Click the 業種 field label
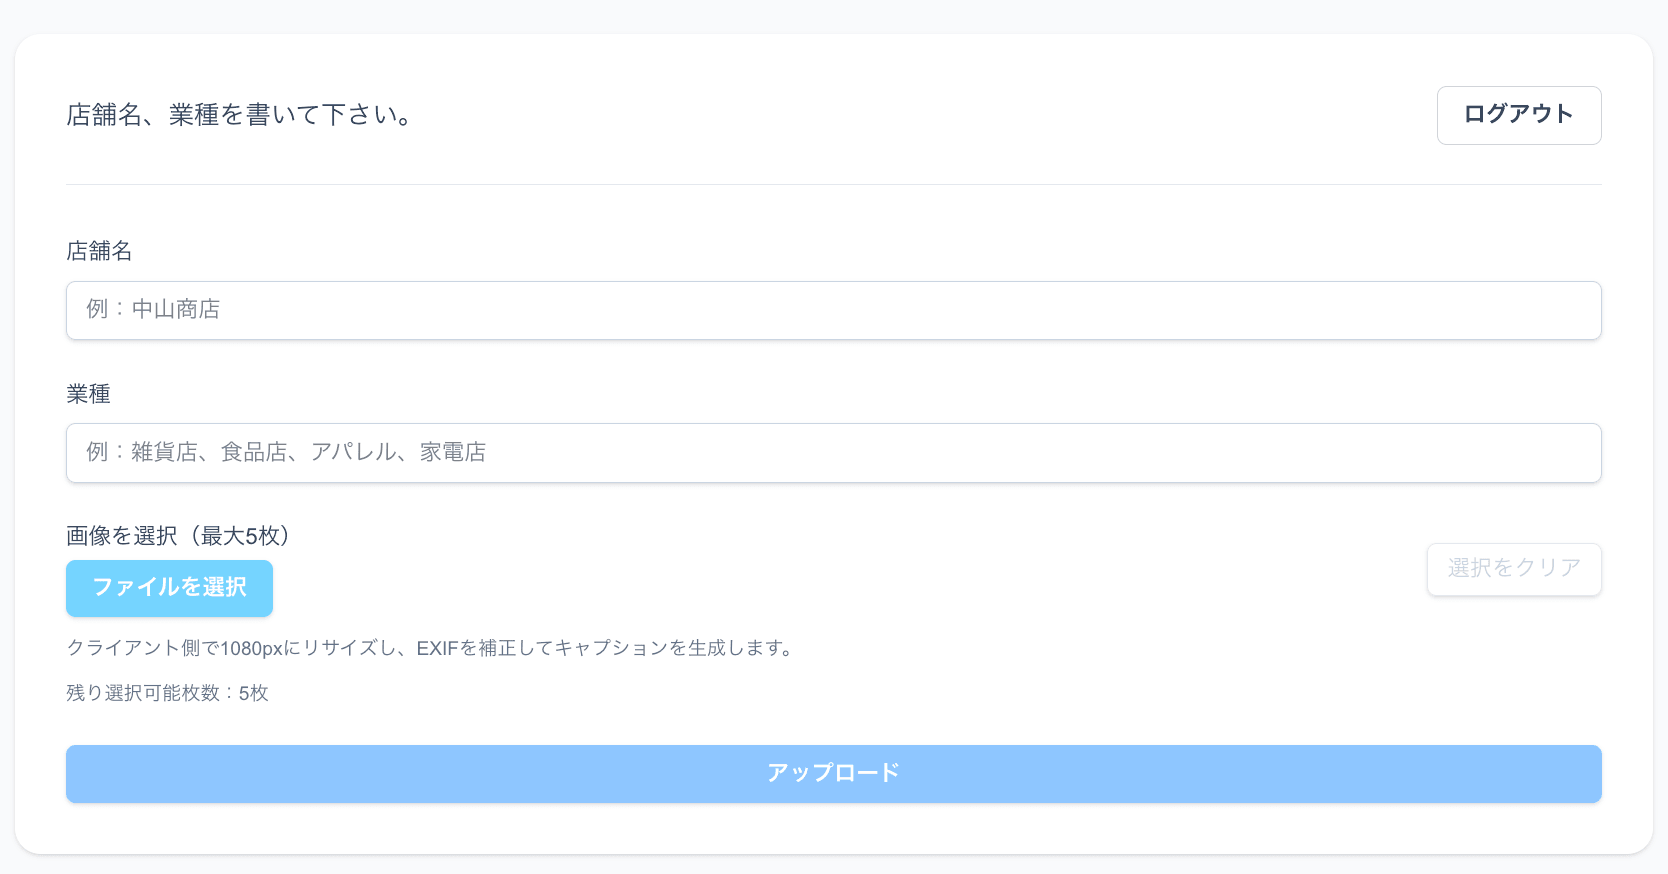Screen dimensions: 1668x874 coord(89,394)
